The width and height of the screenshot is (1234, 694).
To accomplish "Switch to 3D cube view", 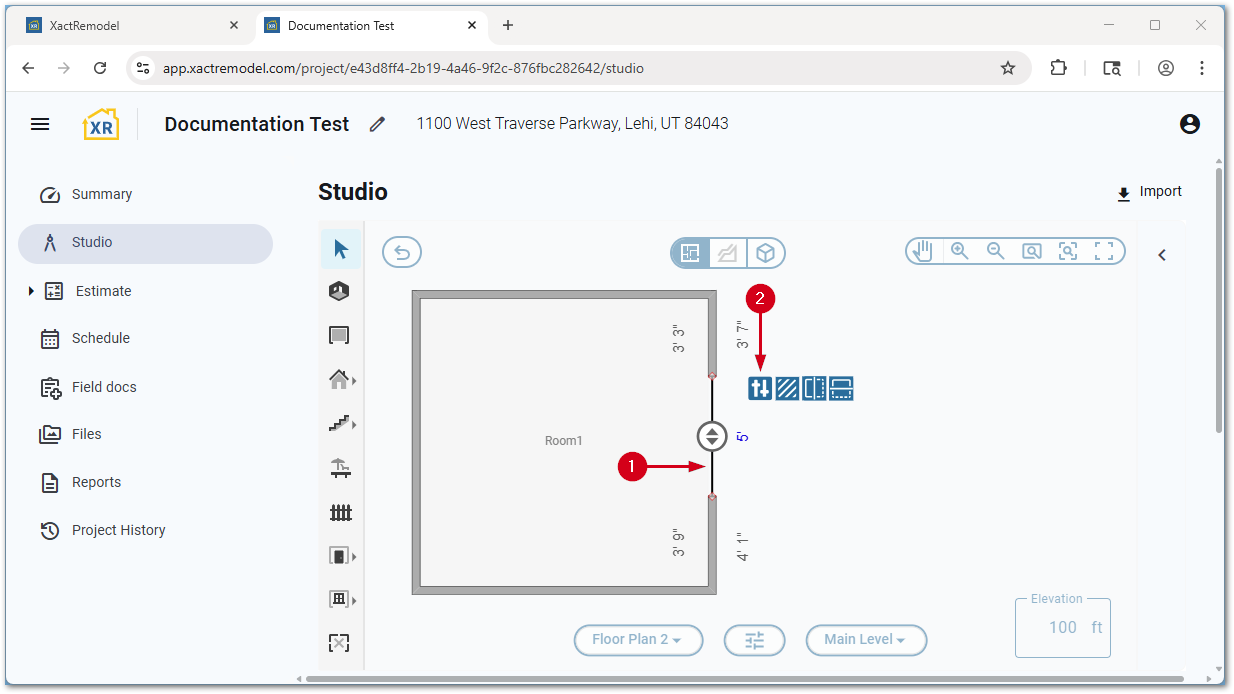I will 765,254.
